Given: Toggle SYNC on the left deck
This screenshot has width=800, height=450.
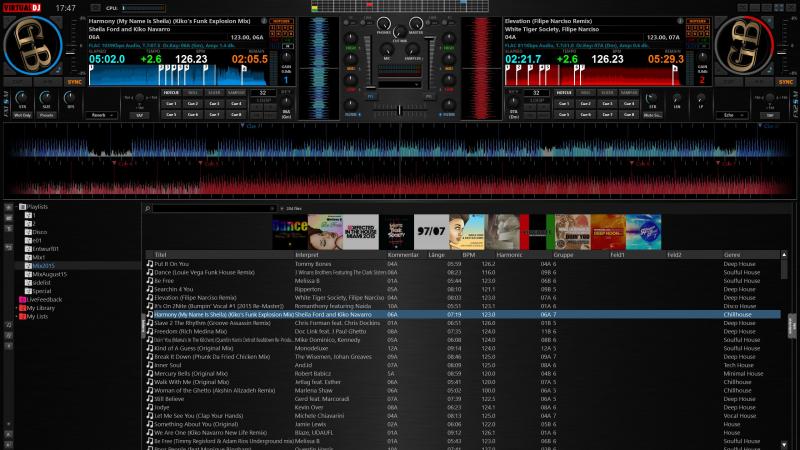Looking at the screenshot, I should (x=74, y=82).
